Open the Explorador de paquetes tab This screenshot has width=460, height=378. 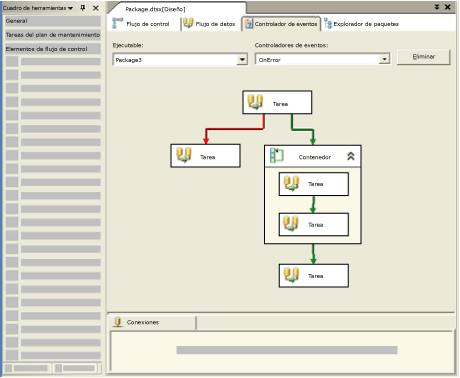362,24
